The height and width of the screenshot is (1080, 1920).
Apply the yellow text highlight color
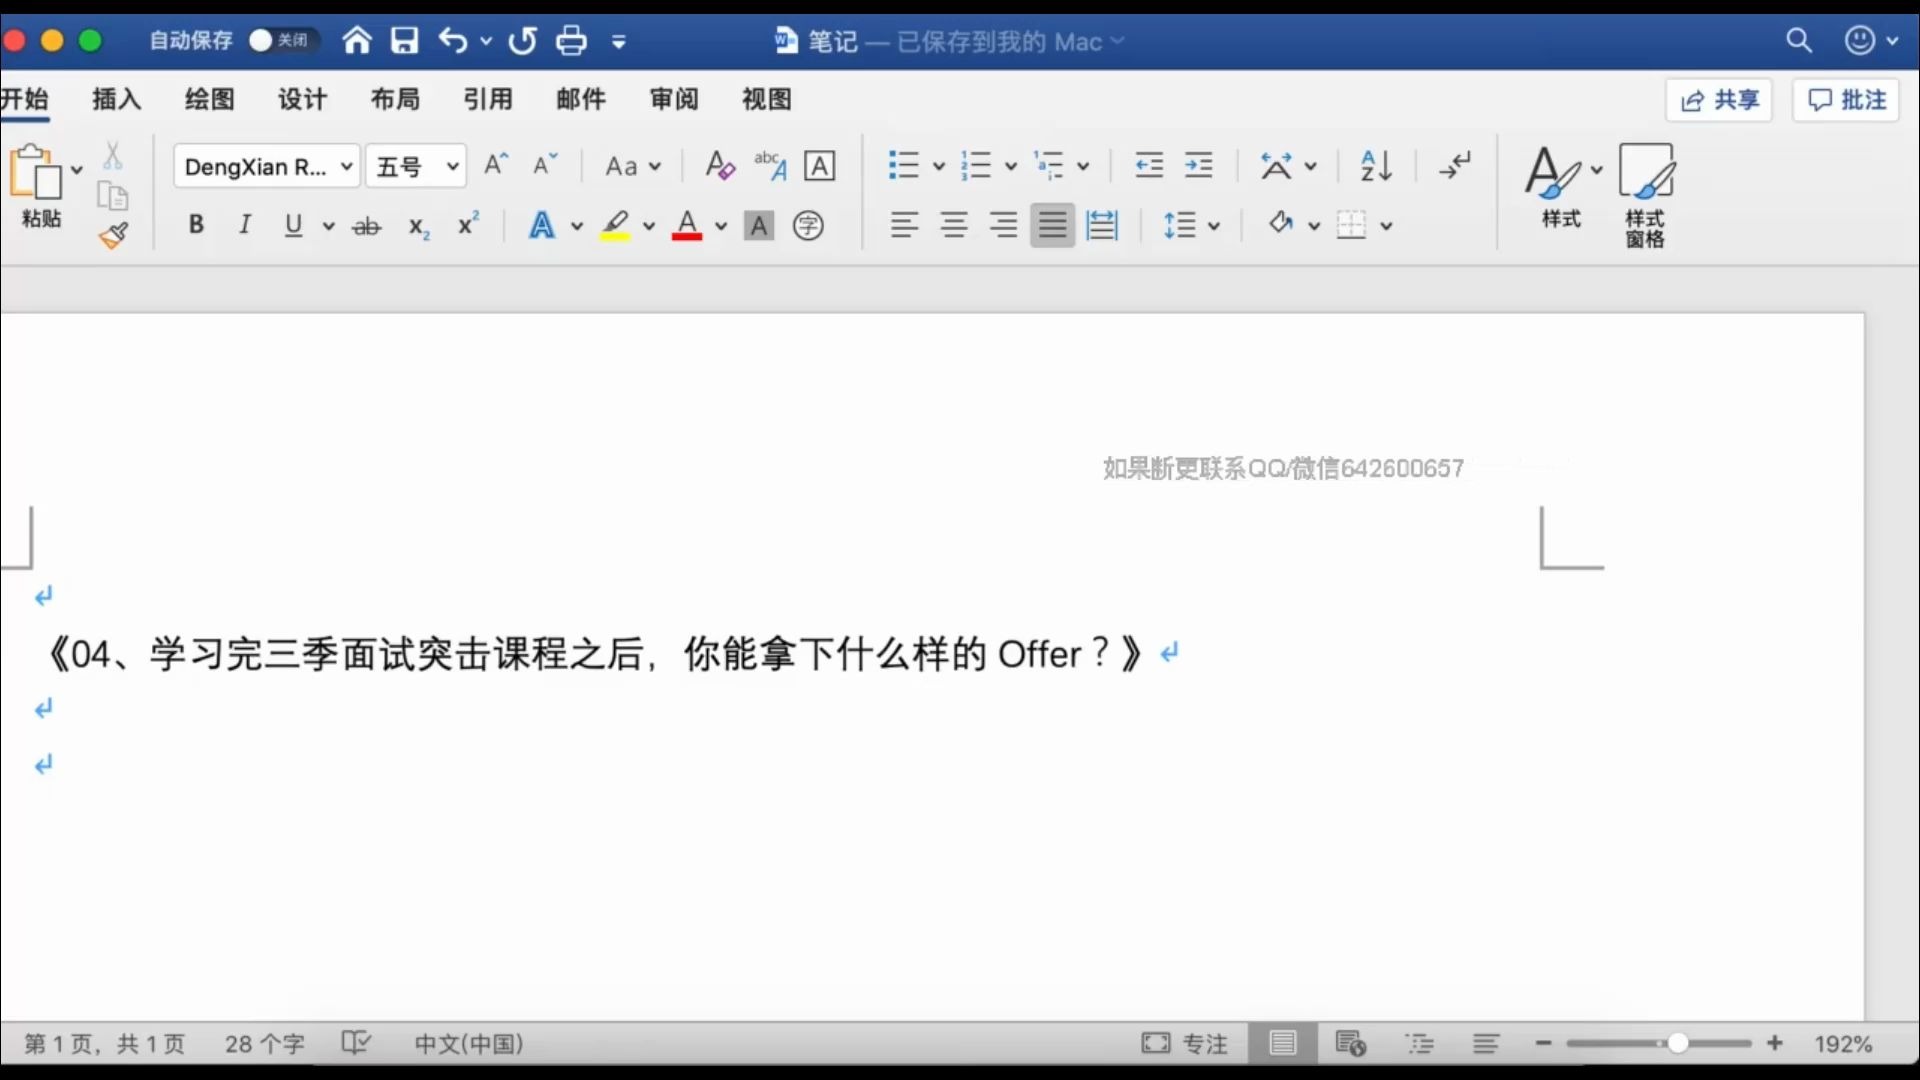[615, 226]
